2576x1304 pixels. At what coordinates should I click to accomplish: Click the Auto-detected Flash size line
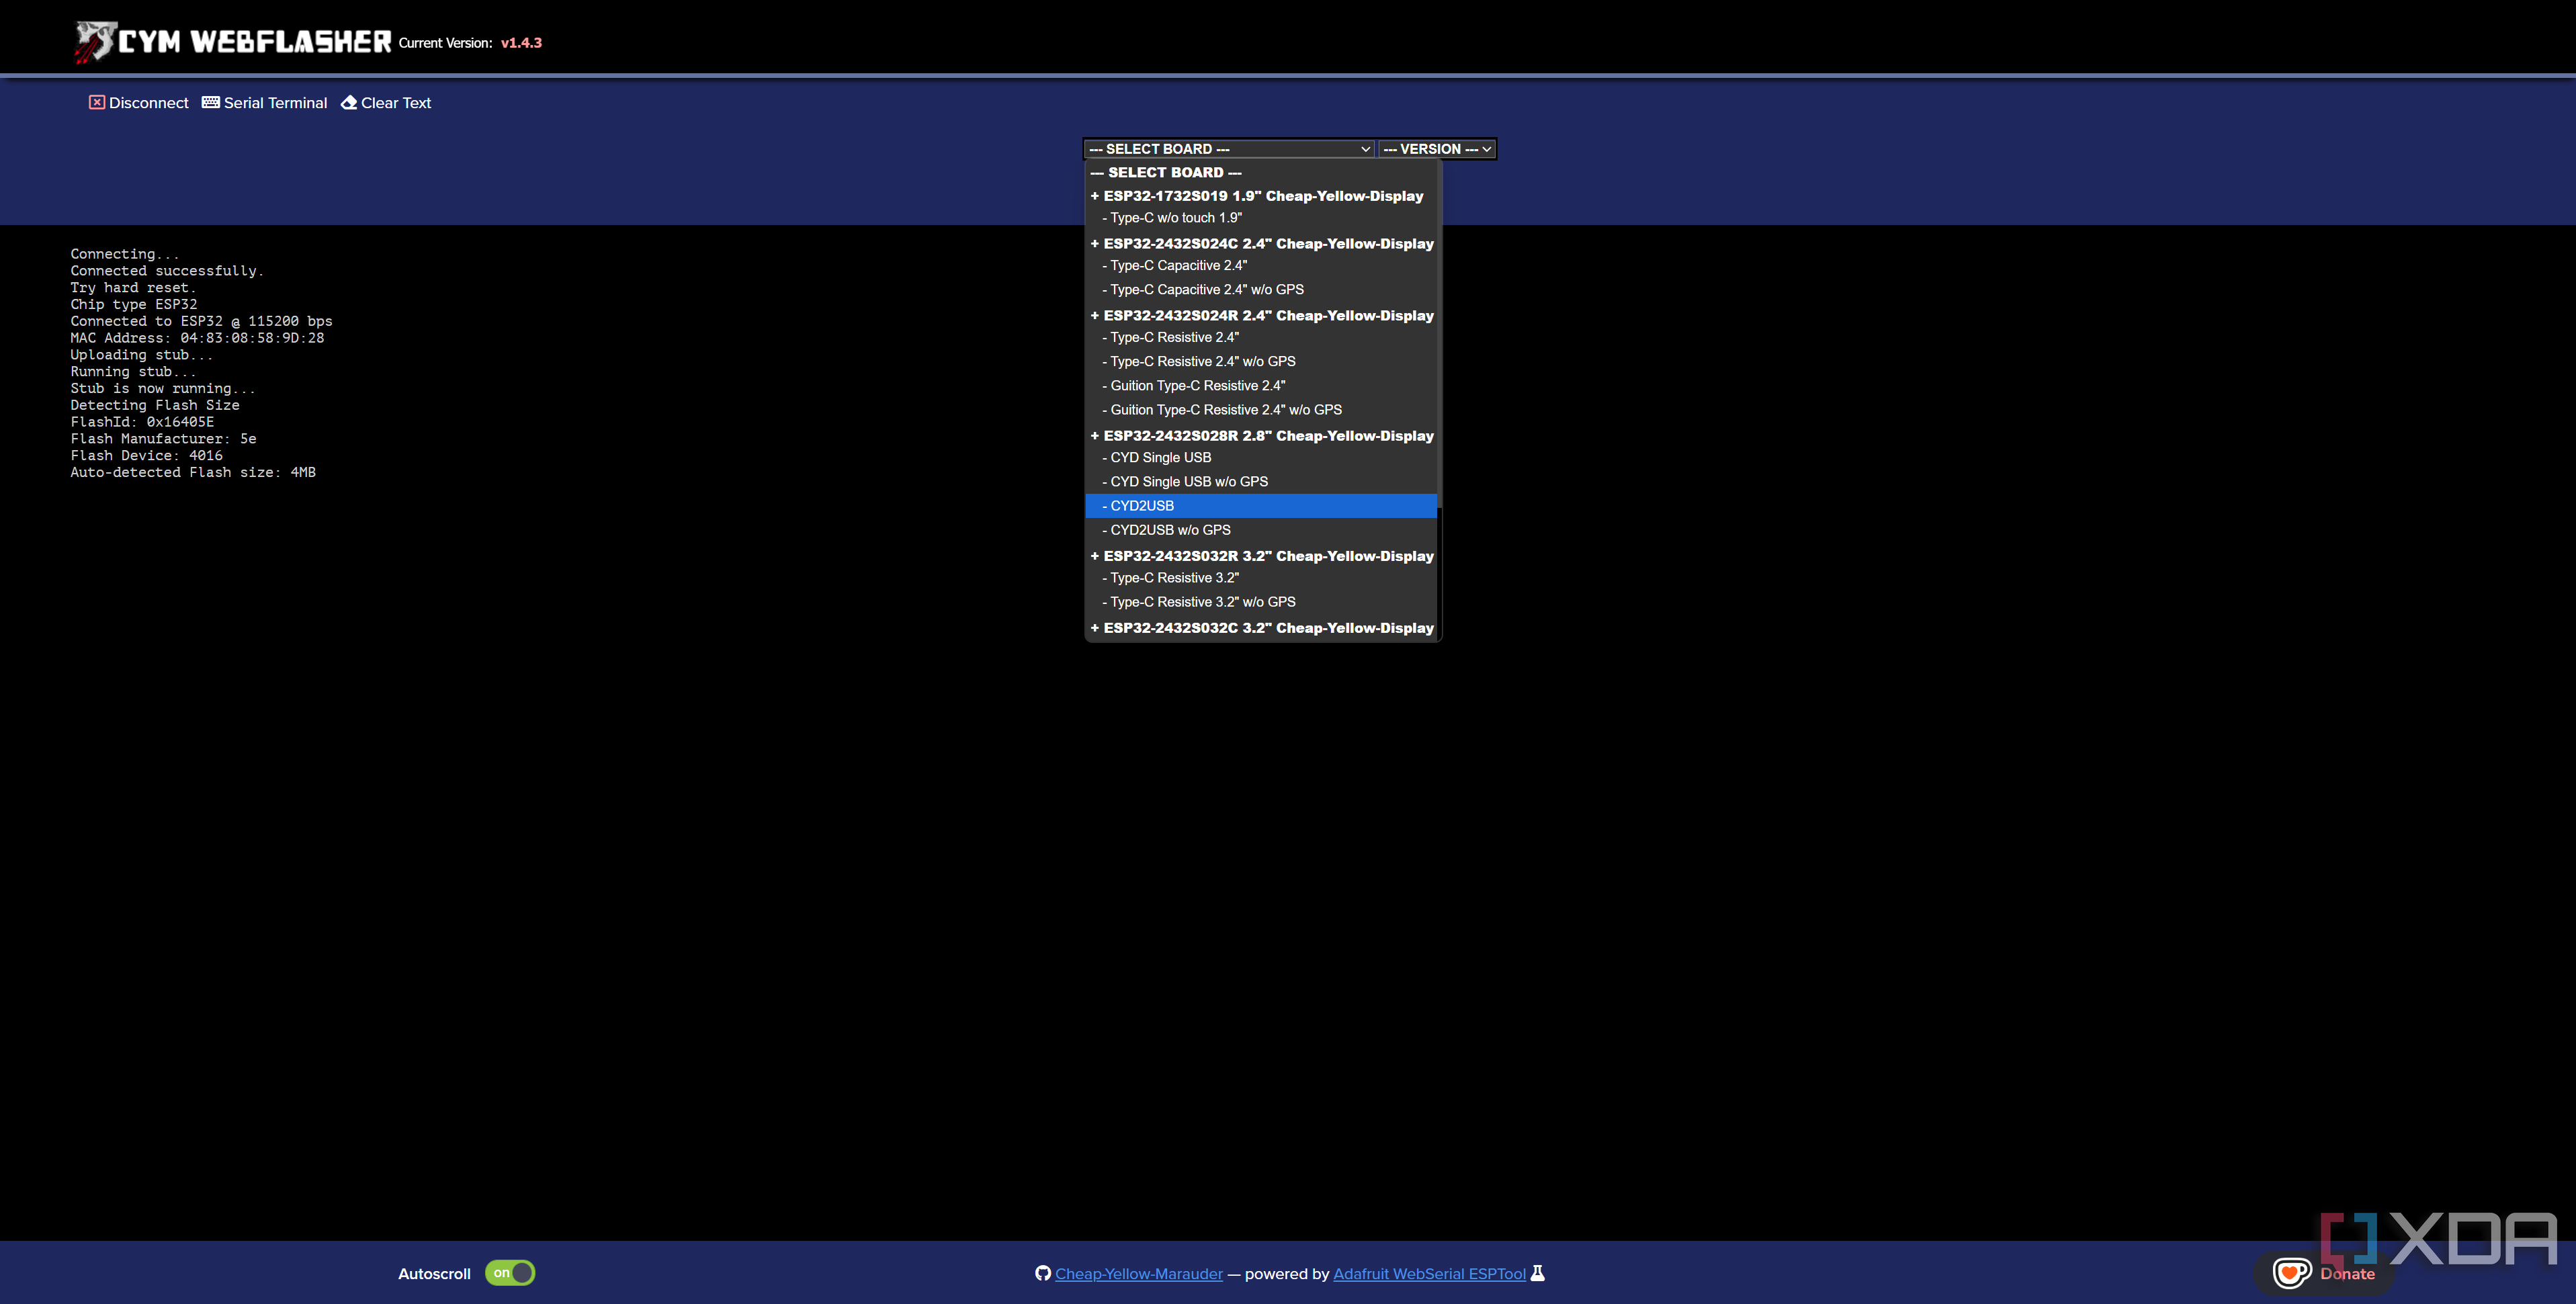click(193, 473)
